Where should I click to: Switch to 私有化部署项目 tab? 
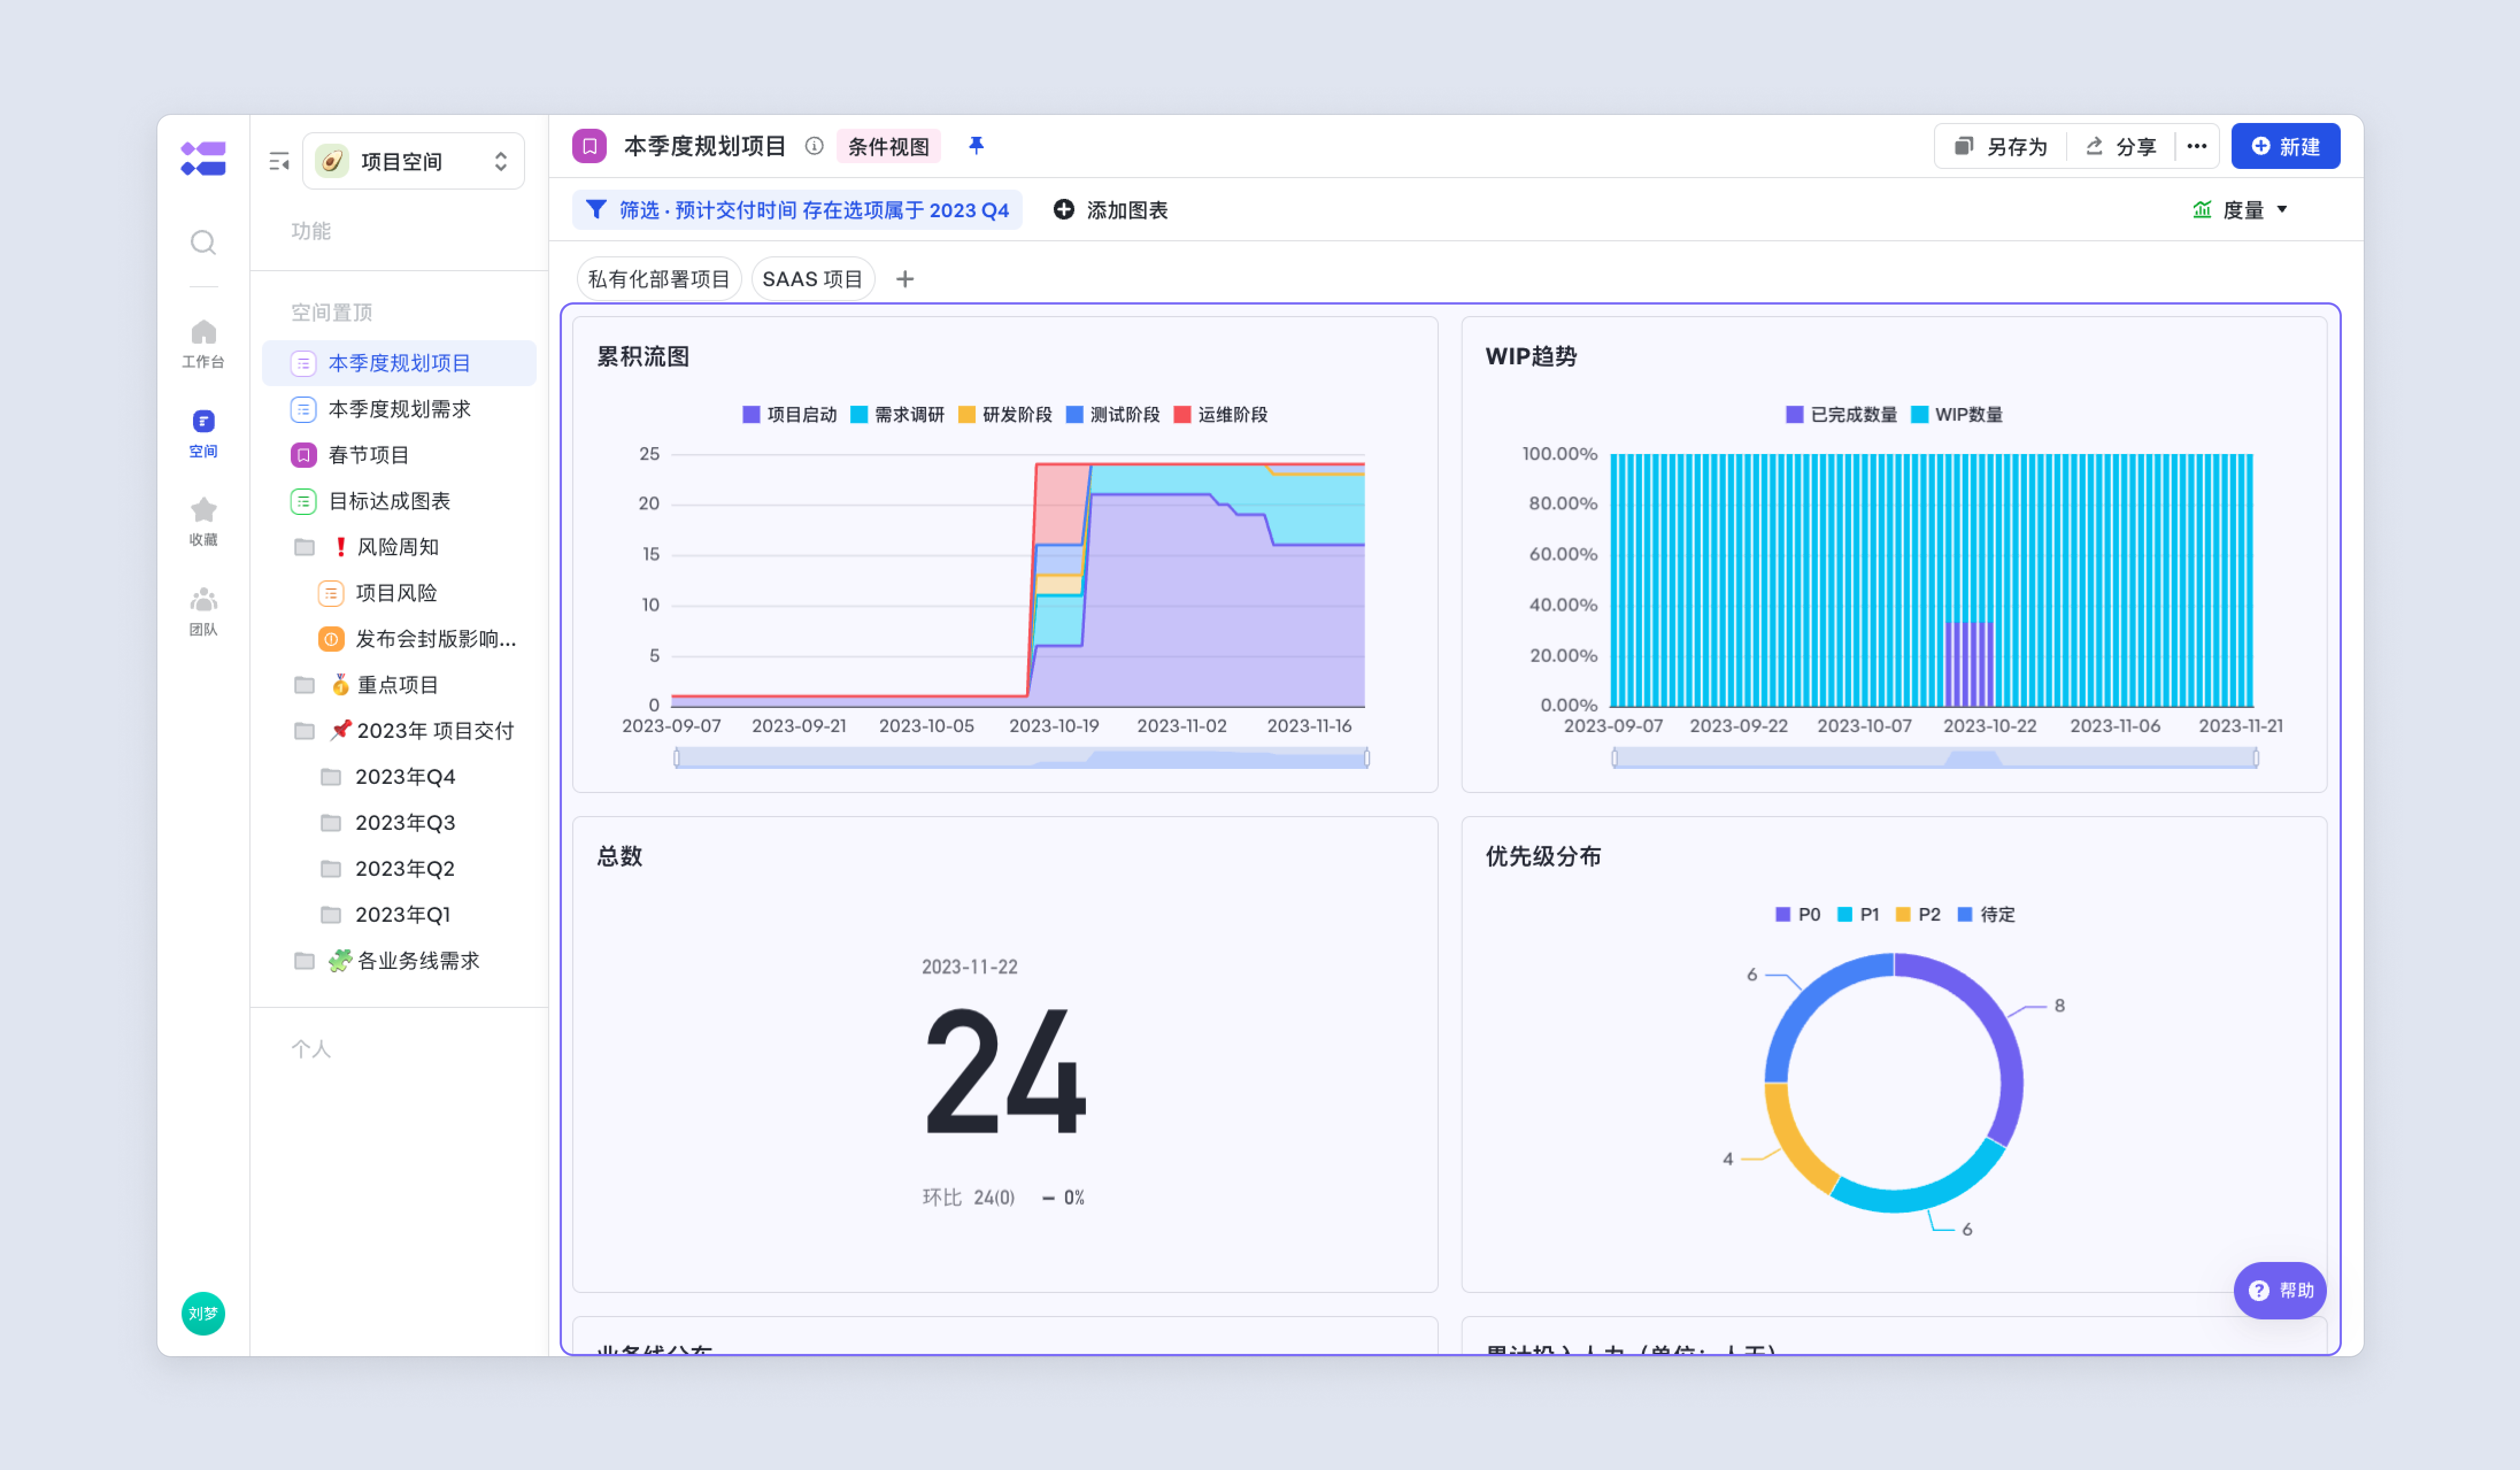coord(659,279)
